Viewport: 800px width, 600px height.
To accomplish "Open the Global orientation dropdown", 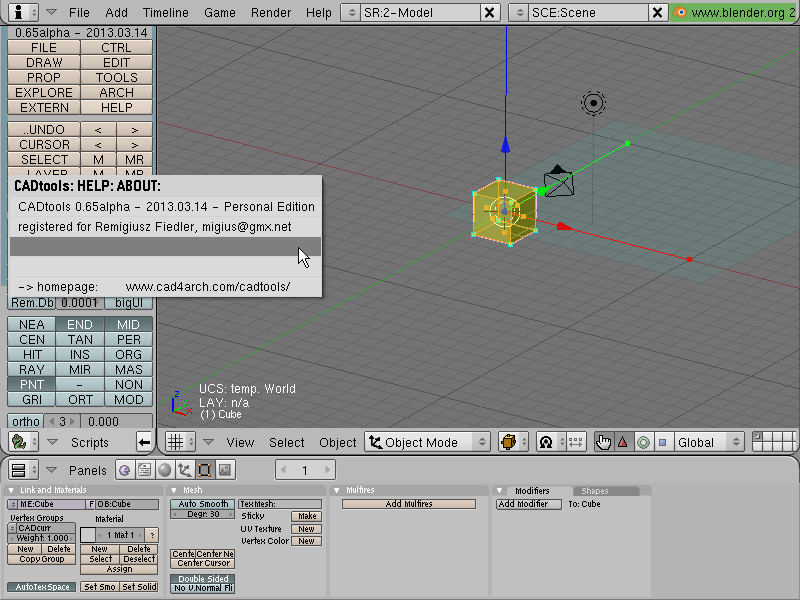I will (x=709, y=442).
